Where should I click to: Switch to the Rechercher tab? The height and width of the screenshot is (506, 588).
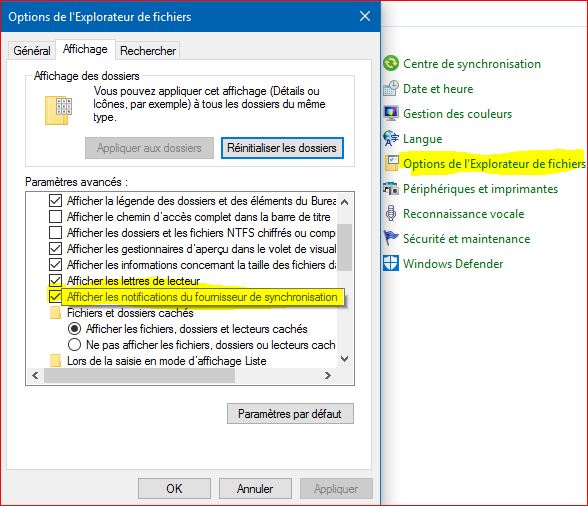click(148, 51)
